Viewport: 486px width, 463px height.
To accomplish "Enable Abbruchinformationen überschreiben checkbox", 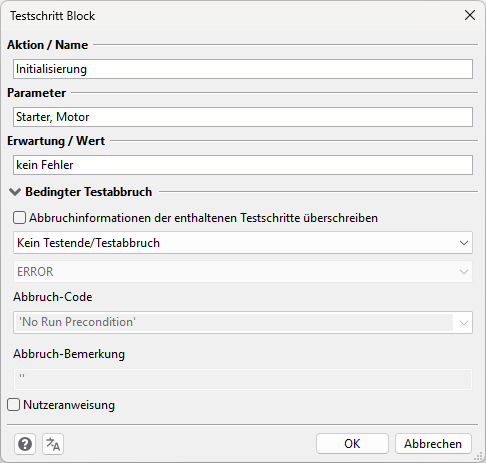I will point(19,218).
